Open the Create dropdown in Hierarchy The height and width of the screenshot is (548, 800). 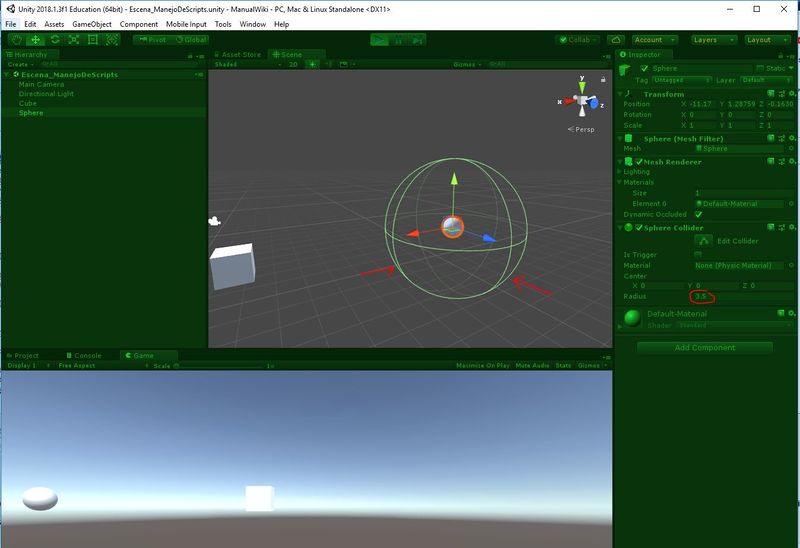click(20, 64)
